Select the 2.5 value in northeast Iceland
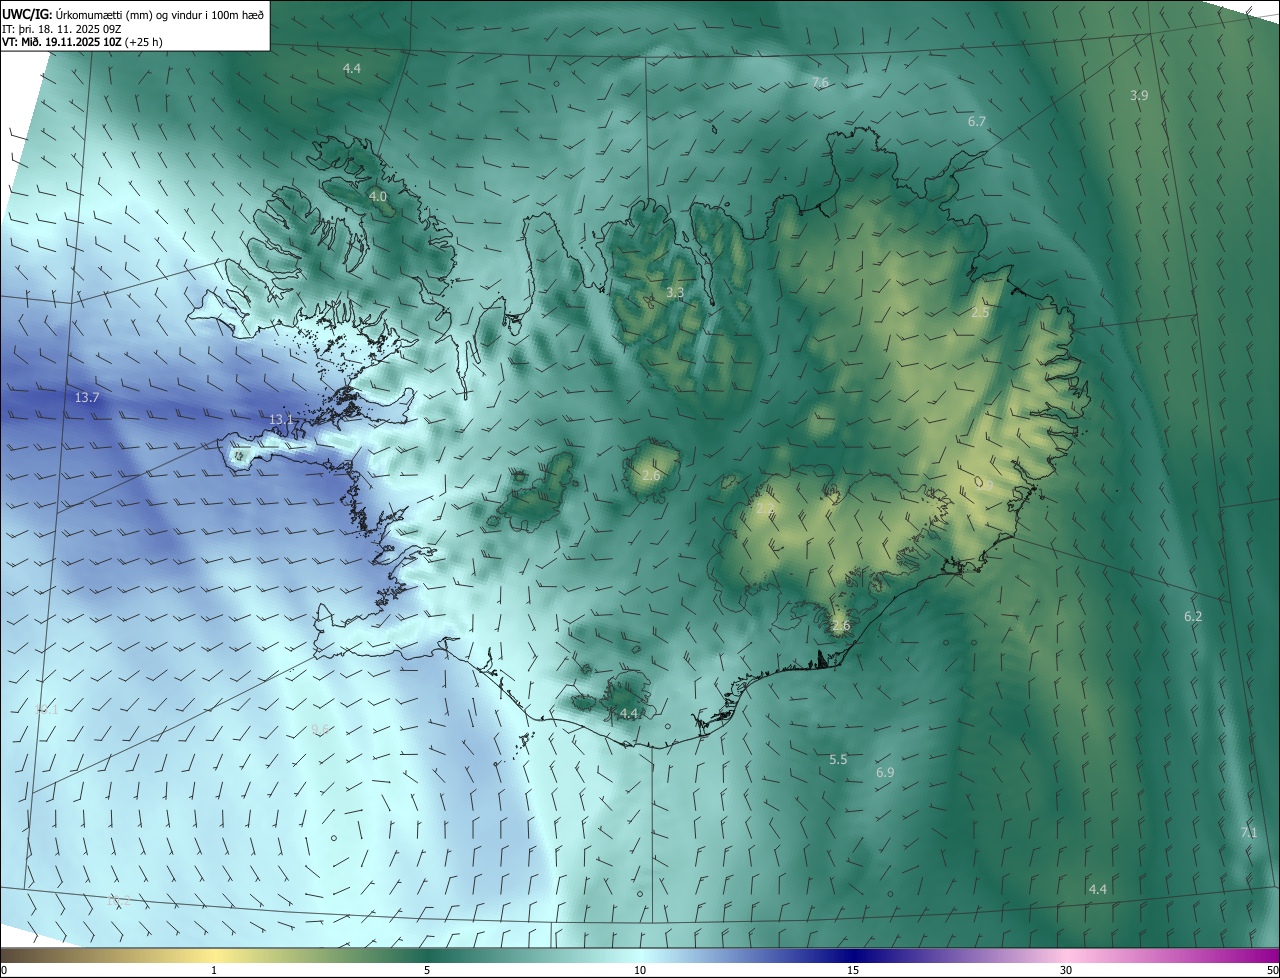Screen dimensions: 1280x978 (980, 313)
